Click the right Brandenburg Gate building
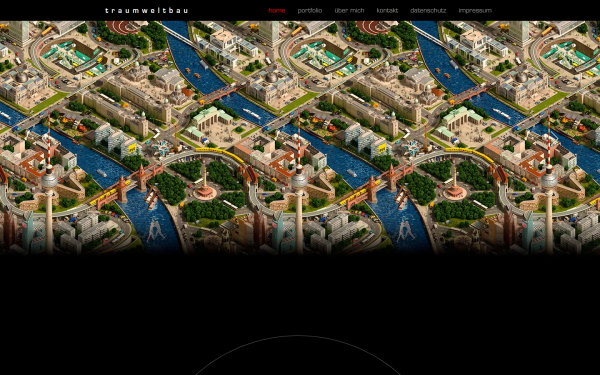The image size is (600, 375). coord(461,117)
